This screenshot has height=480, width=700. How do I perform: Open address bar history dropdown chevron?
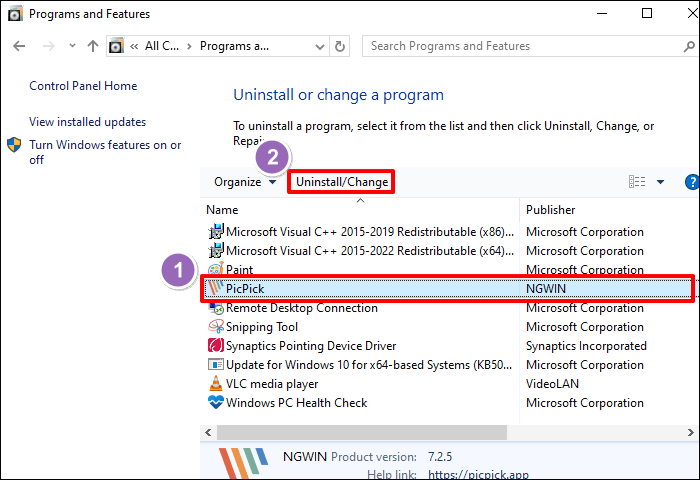317,46
